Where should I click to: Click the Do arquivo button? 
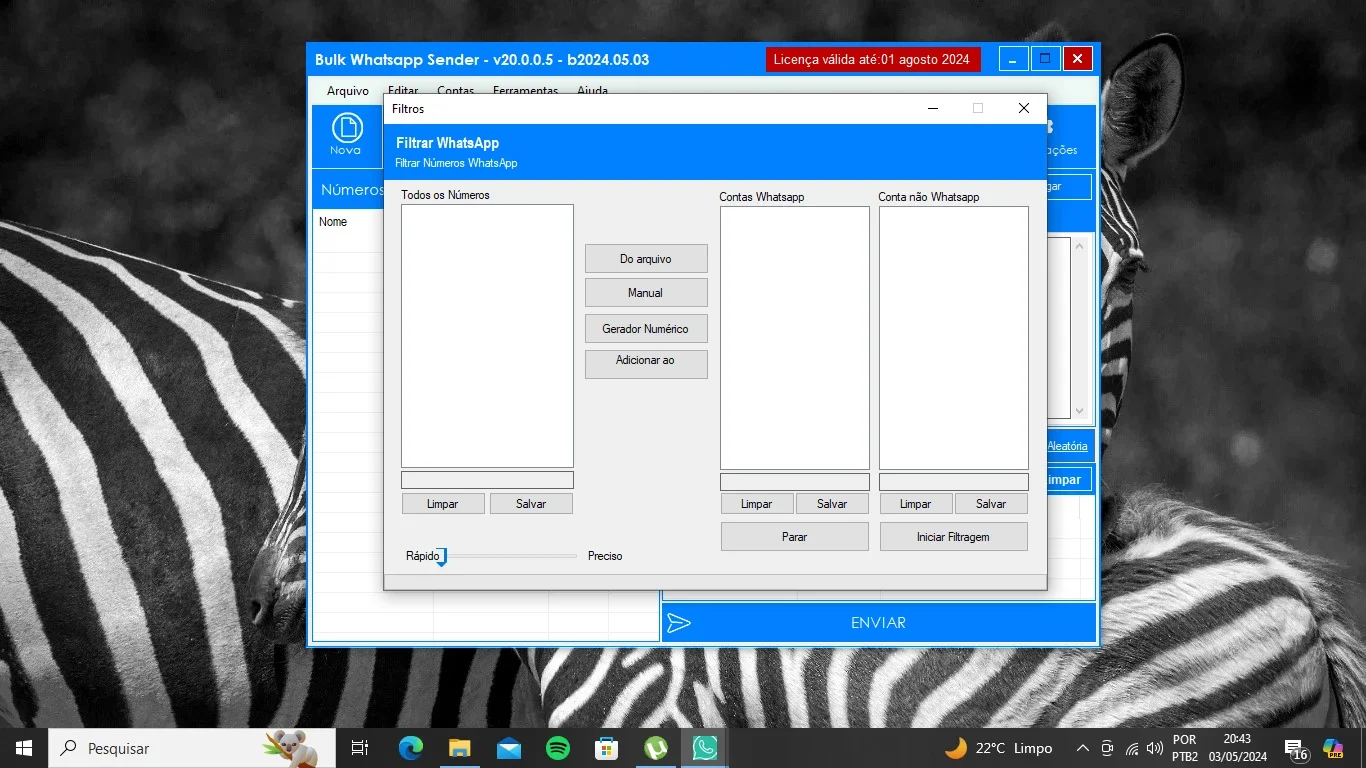[x=646, y=259]
